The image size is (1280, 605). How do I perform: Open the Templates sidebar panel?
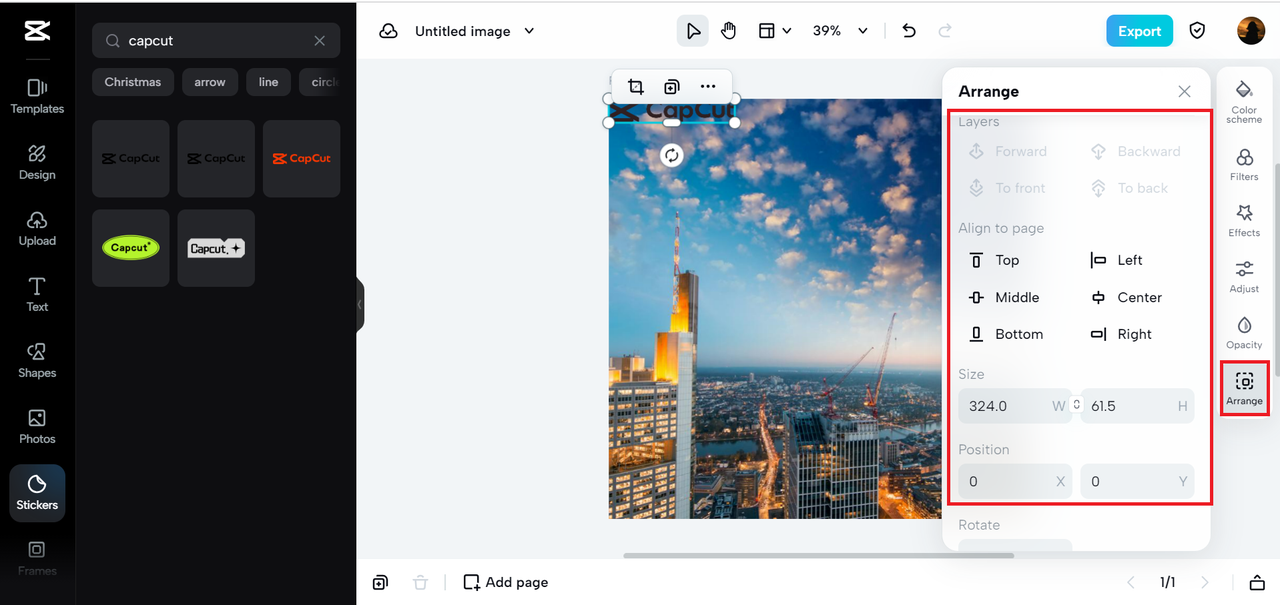pos(37,96)
